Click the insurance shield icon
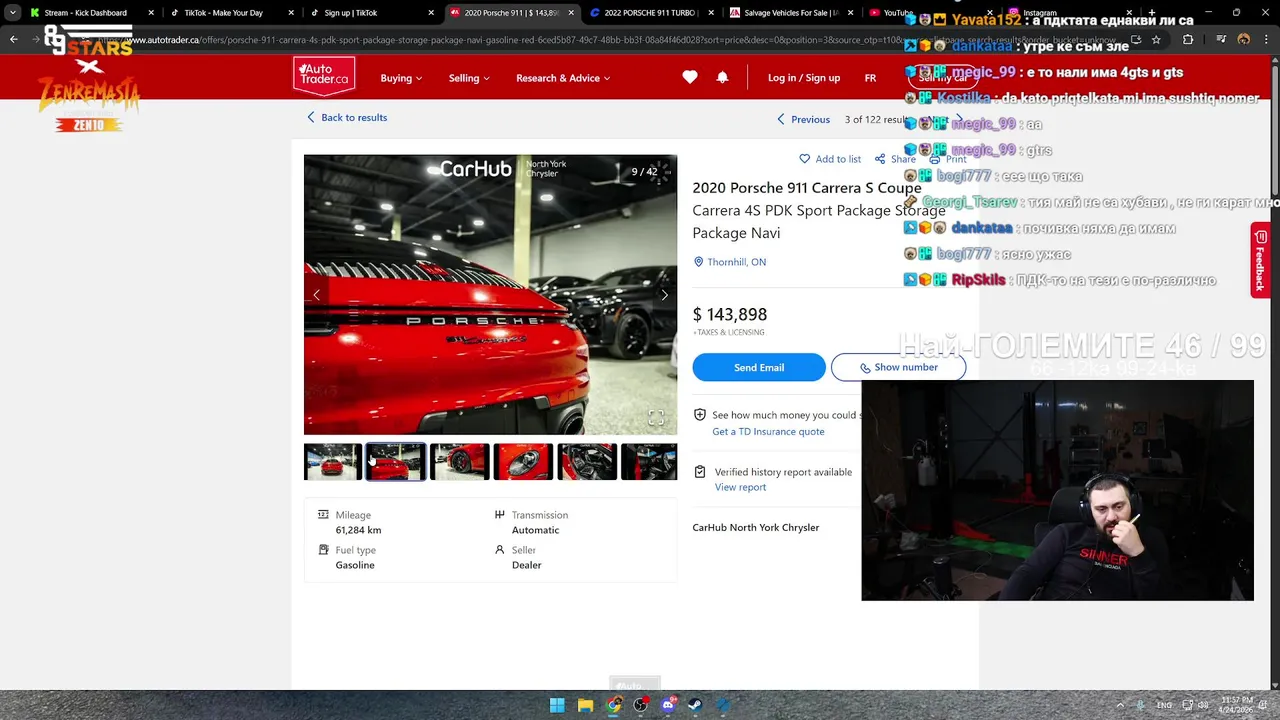Image resolution: width=1280 pixels, height=720 pixels. (x=700, y=415)
